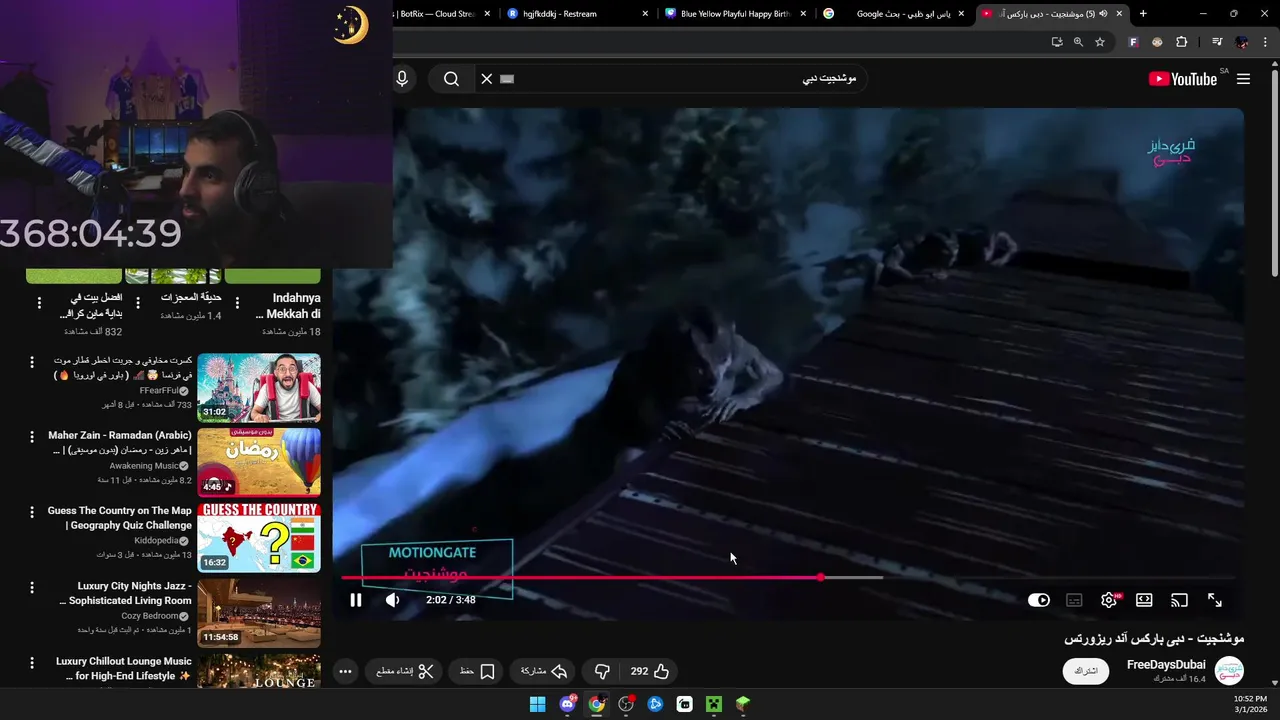Open Guess The Country video thumbnail
The image size is (1280, 720).
click(259, 537)
